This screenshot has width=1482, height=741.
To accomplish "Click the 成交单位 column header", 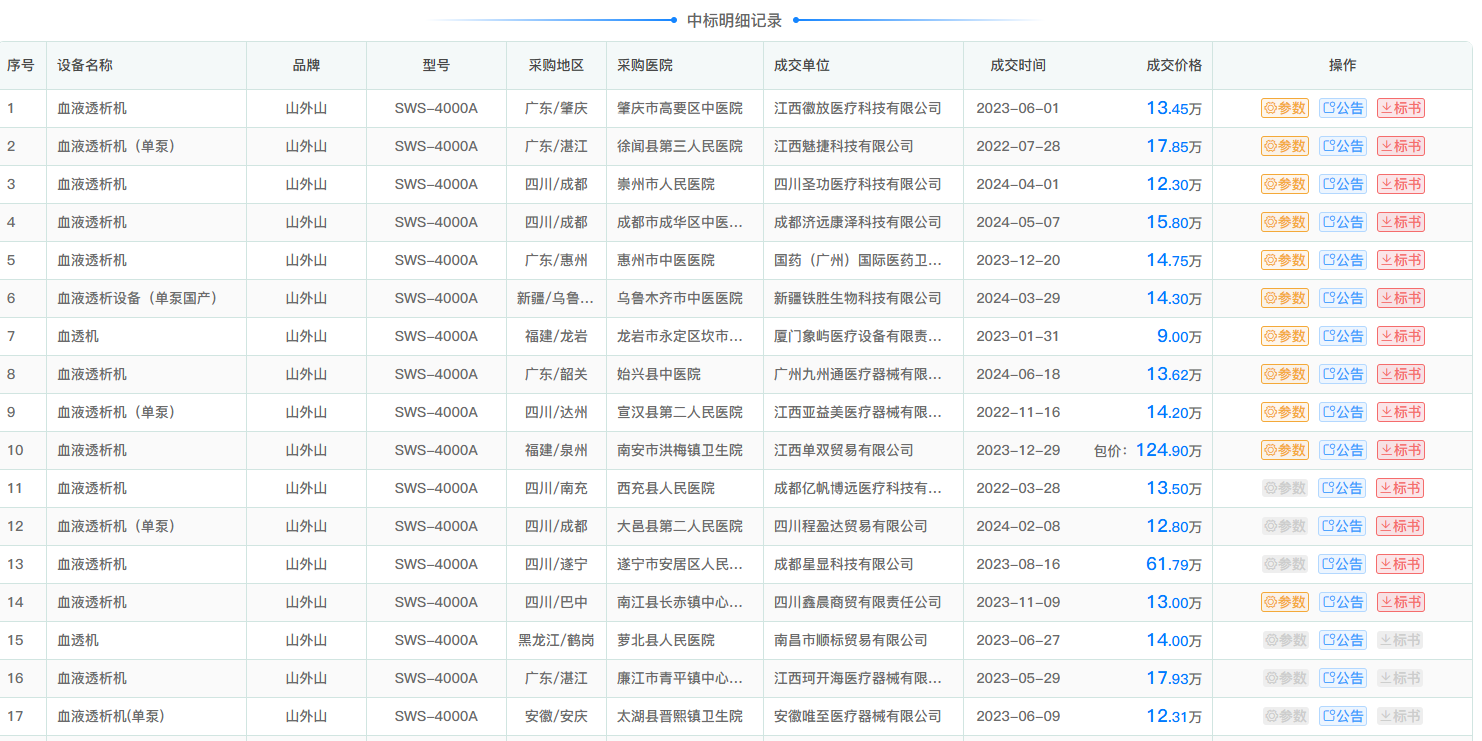I will tap(802, 65).
